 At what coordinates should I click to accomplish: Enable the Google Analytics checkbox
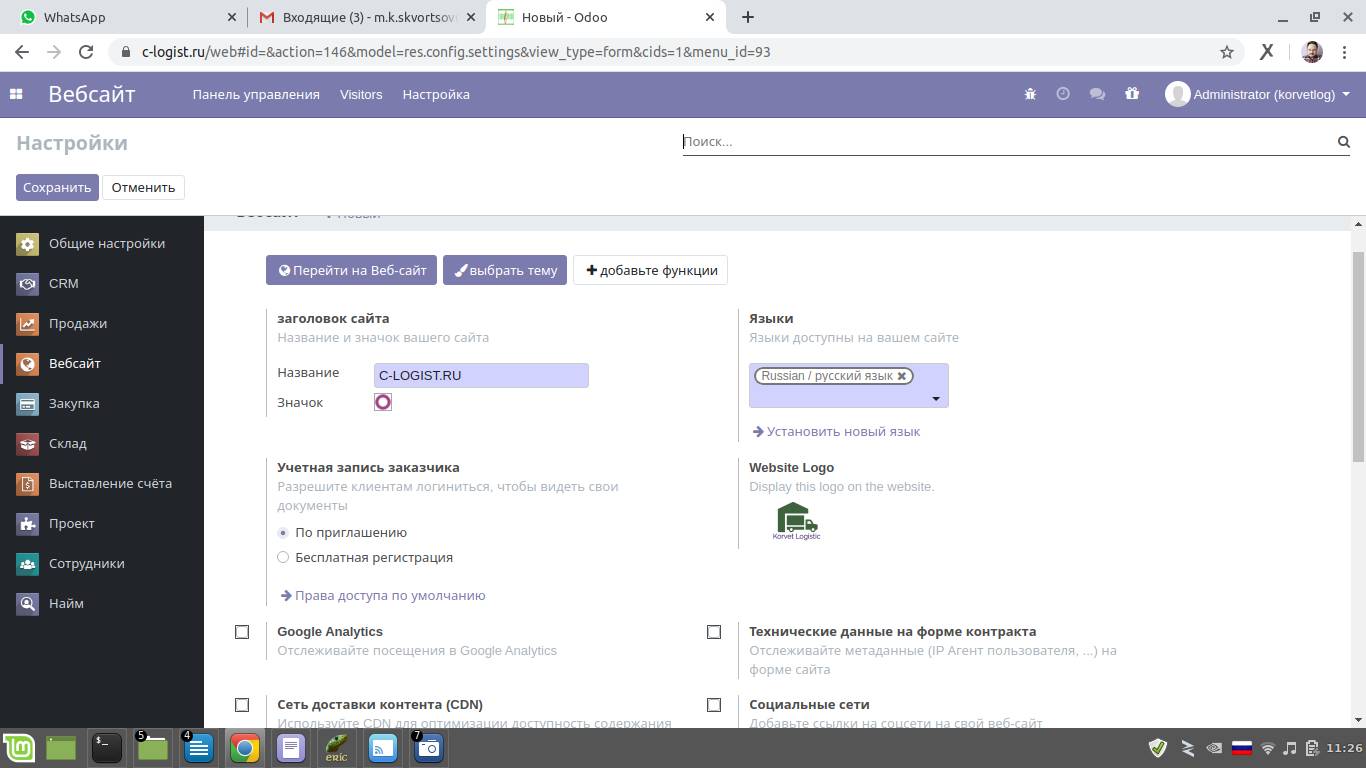pyautogui.click(x=242, y=632)
